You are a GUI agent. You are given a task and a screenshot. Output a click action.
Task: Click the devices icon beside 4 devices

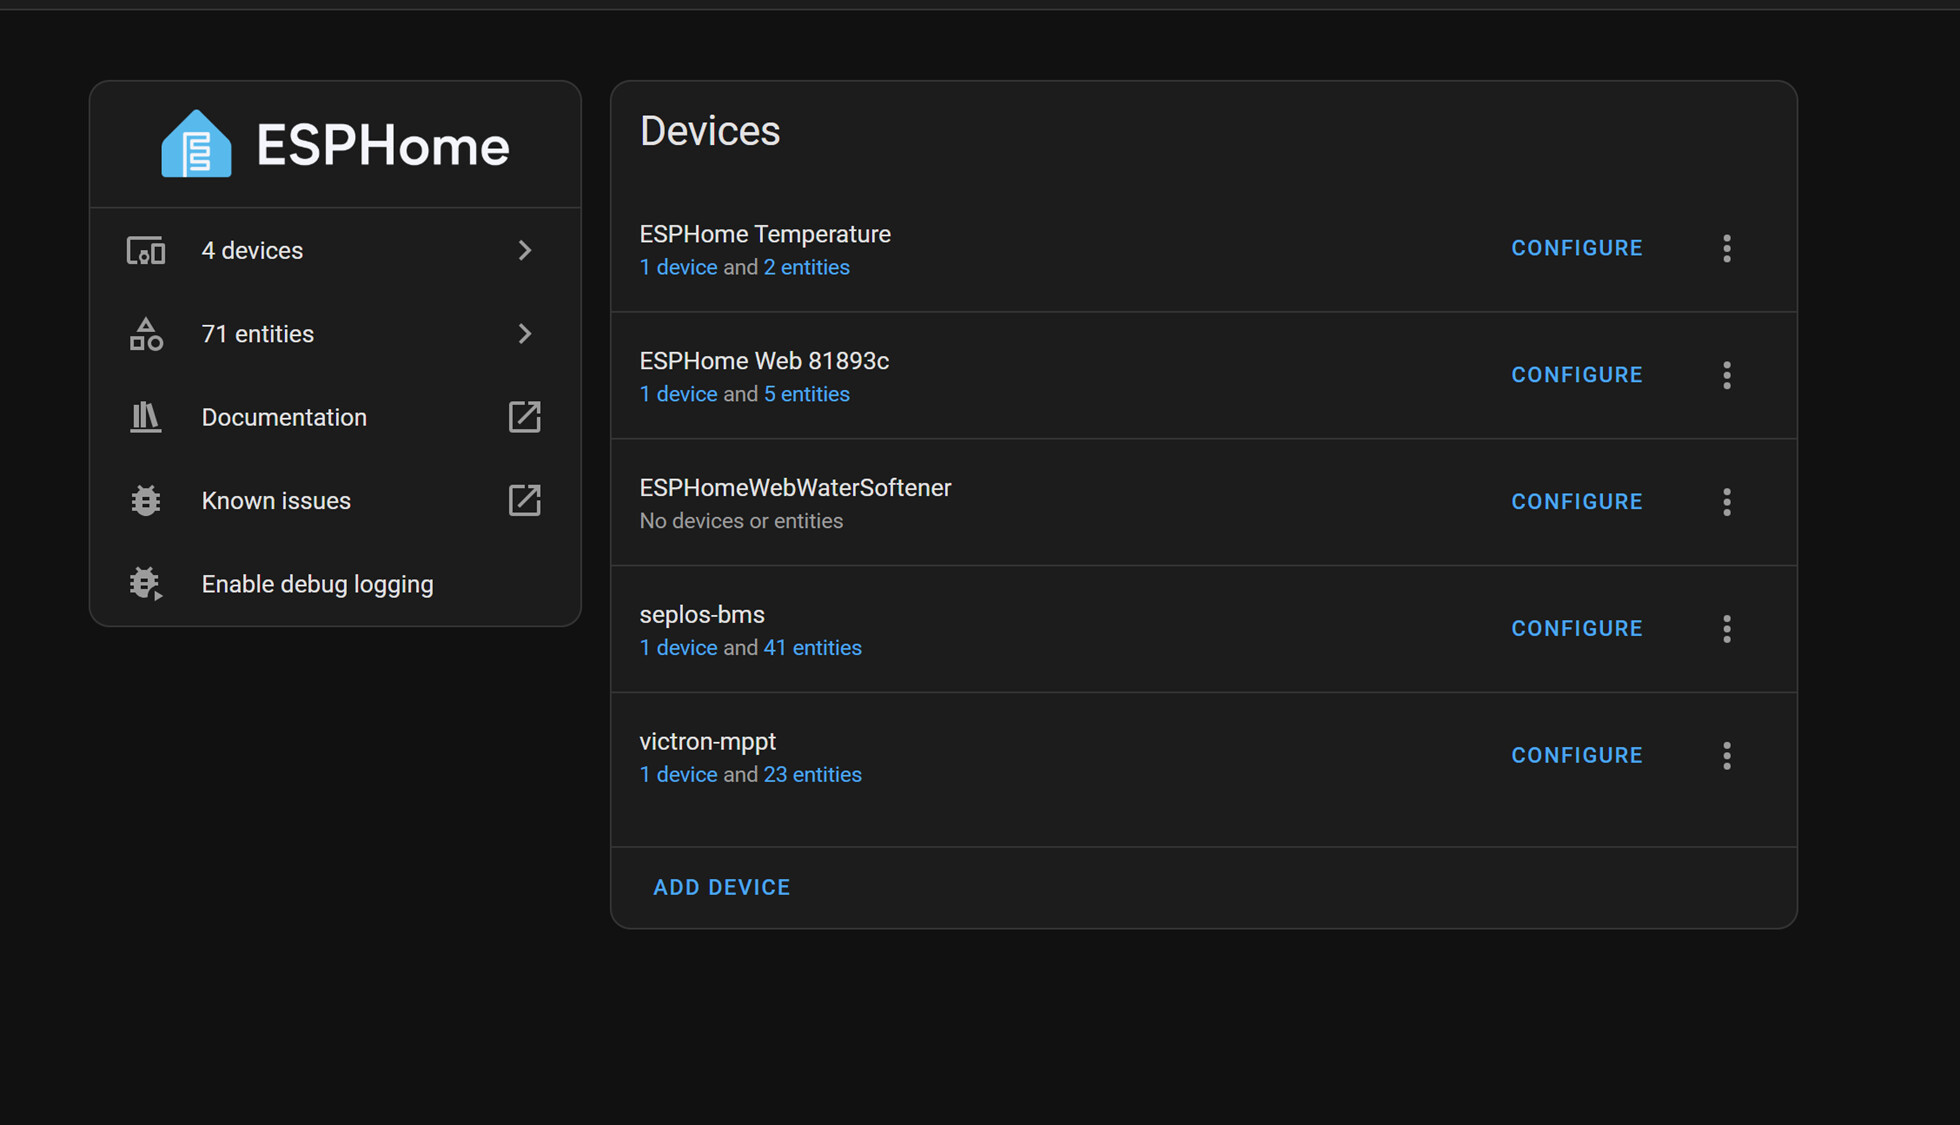[146, 251]
